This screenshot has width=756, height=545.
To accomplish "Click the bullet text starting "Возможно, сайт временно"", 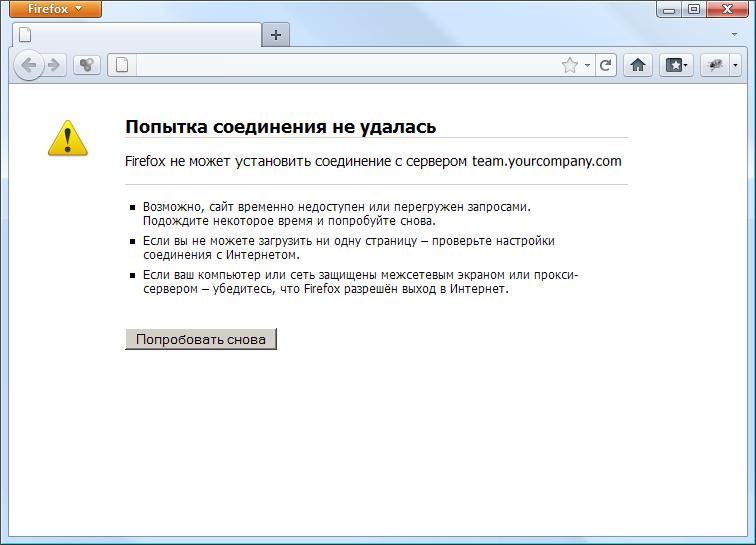I will click(x=337, y=214).
